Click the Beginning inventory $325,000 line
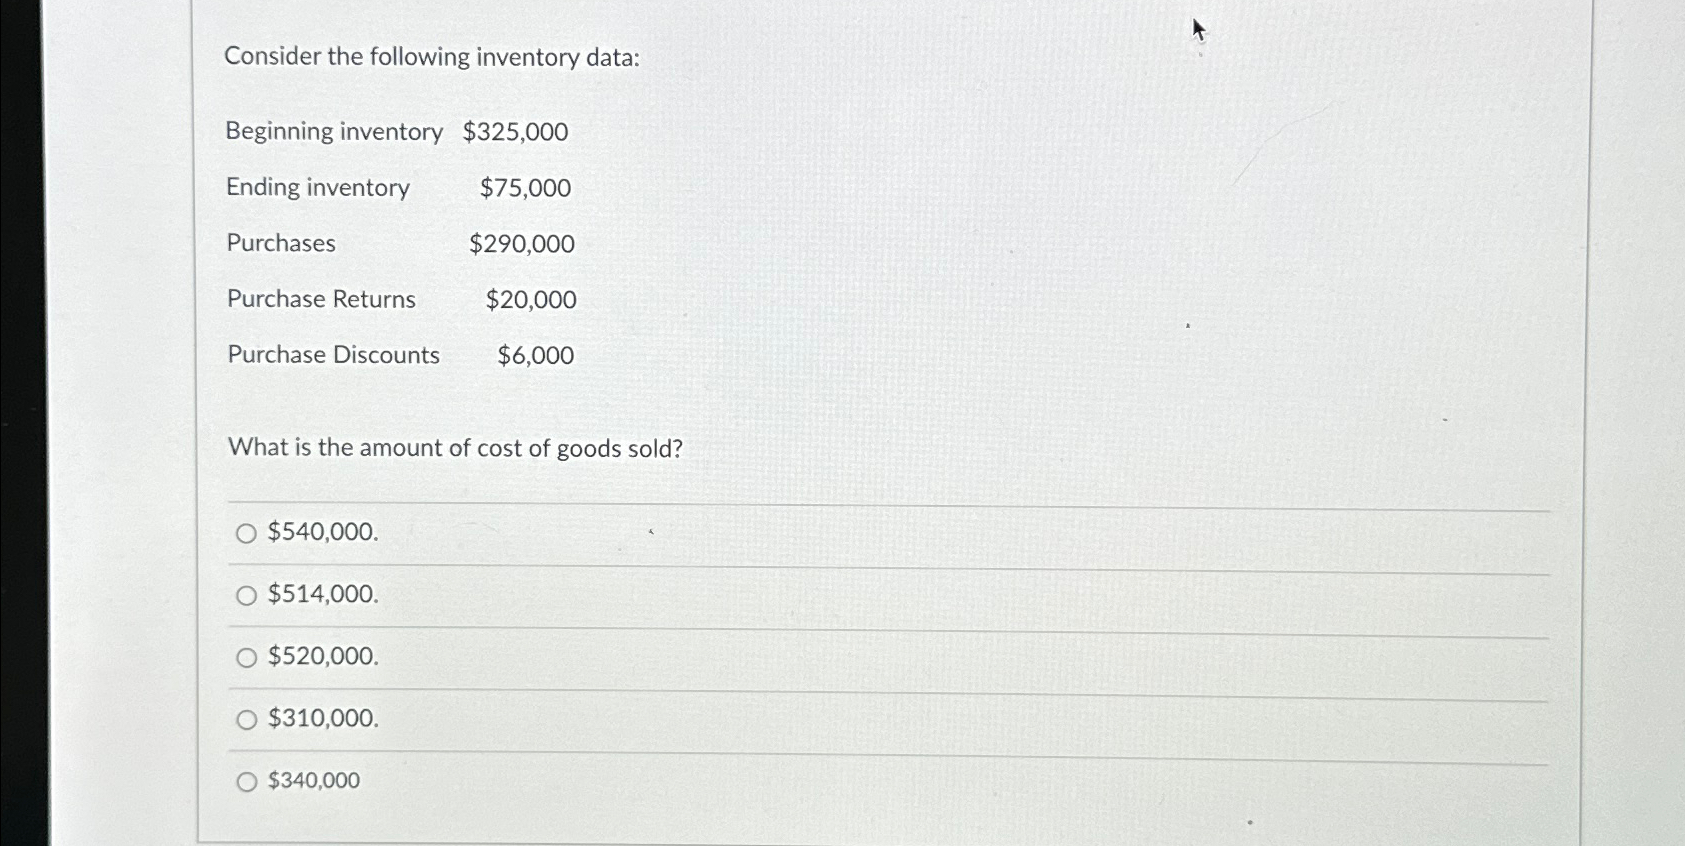 click(395, 131)
